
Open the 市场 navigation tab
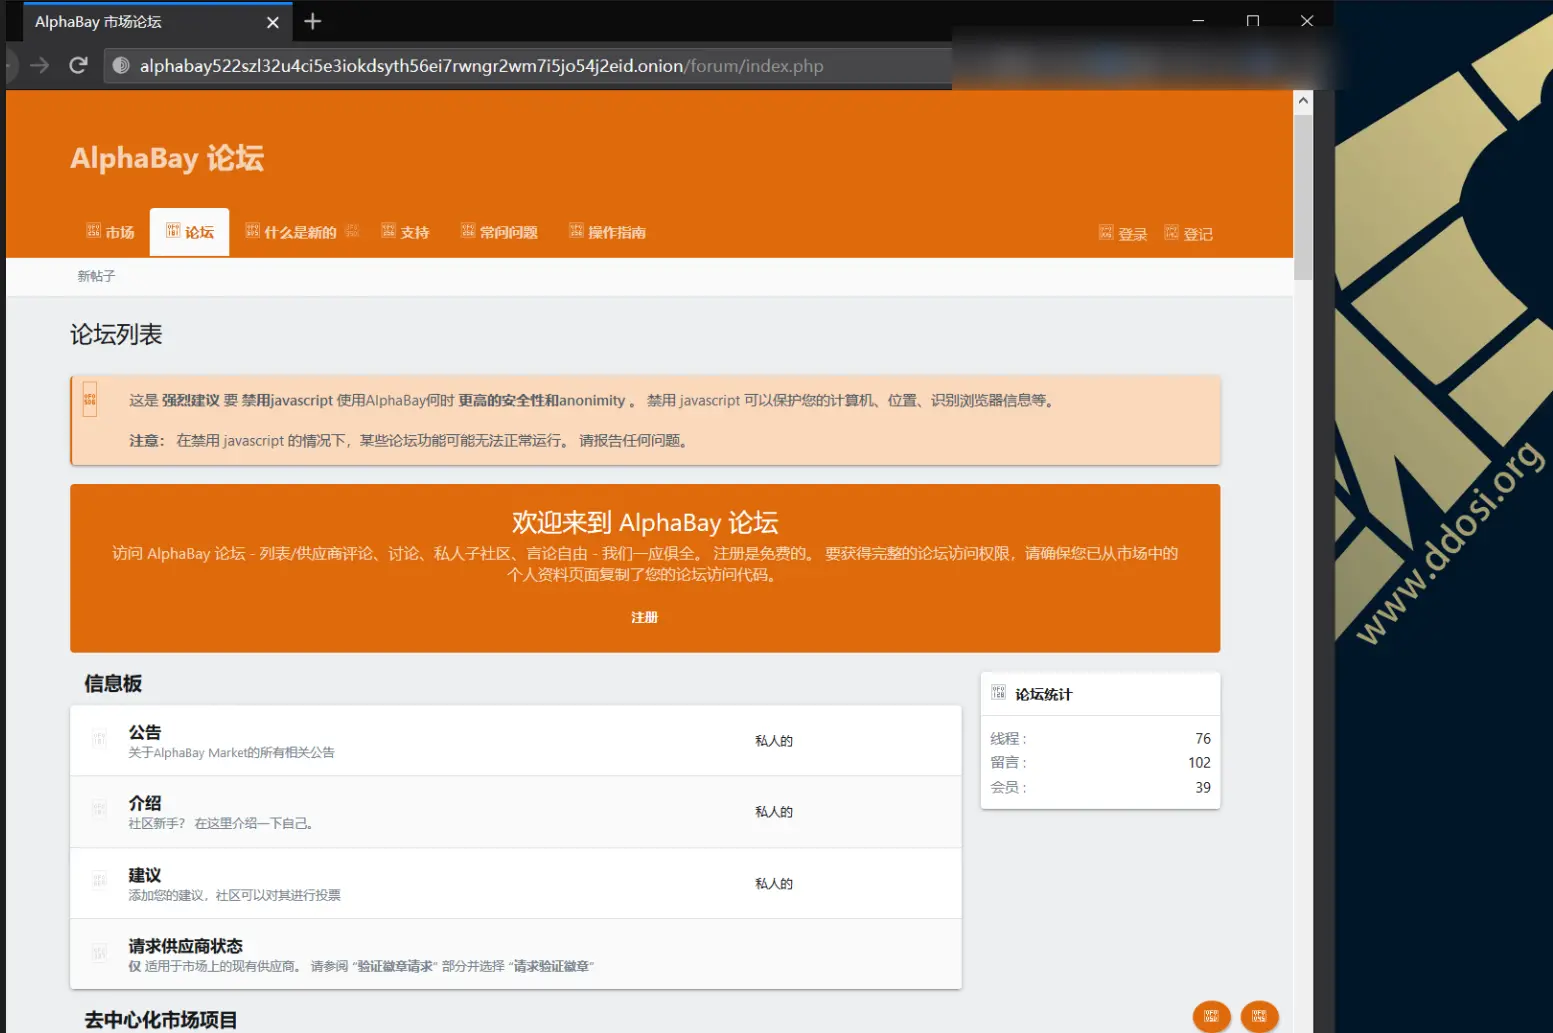click(x=110, y=232)
